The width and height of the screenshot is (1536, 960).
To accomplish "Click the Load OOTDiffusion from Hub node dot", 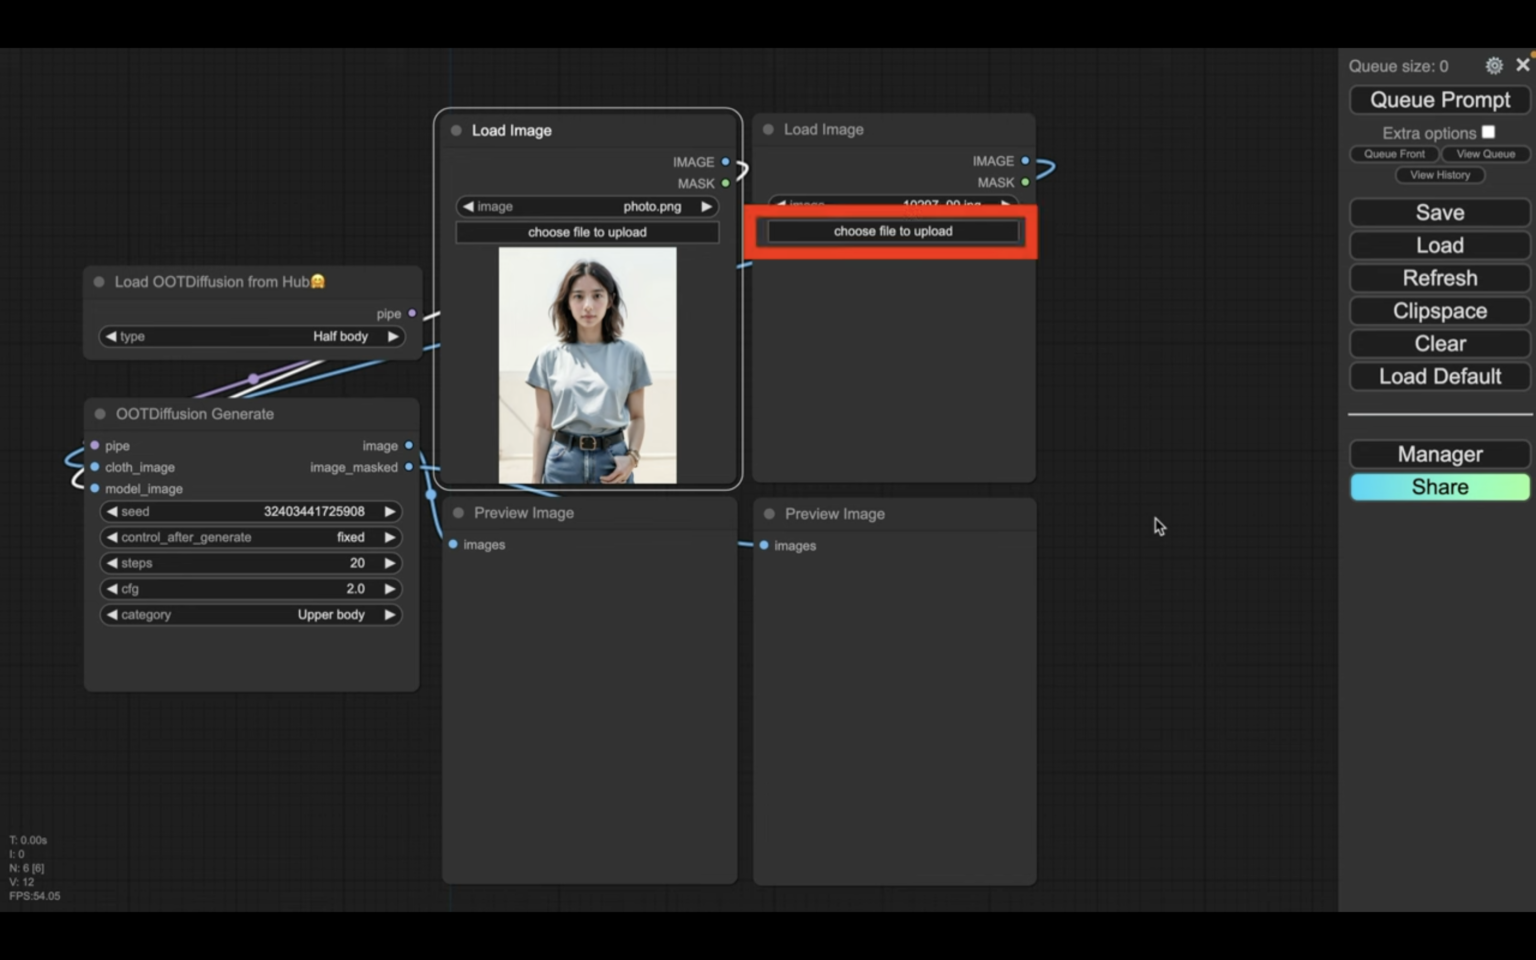I will point(99,282).
